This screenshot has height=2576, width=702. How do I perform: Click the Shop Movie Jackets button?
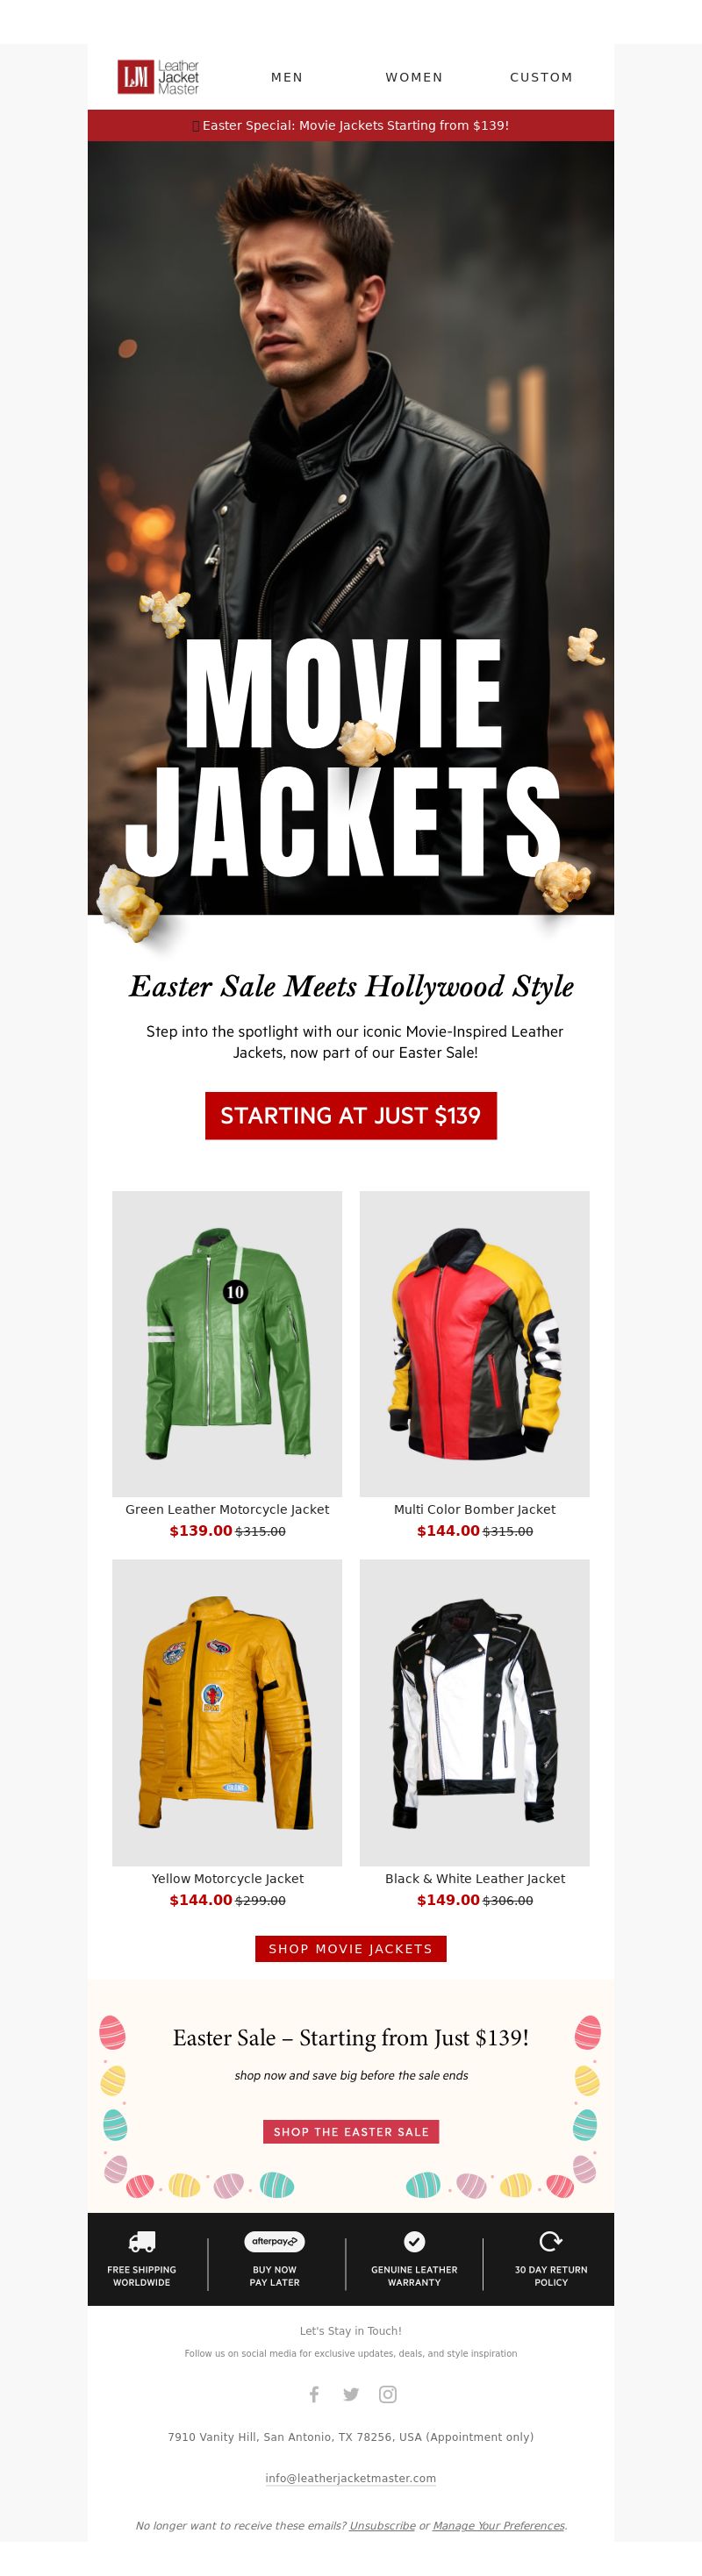(351, 1948)
